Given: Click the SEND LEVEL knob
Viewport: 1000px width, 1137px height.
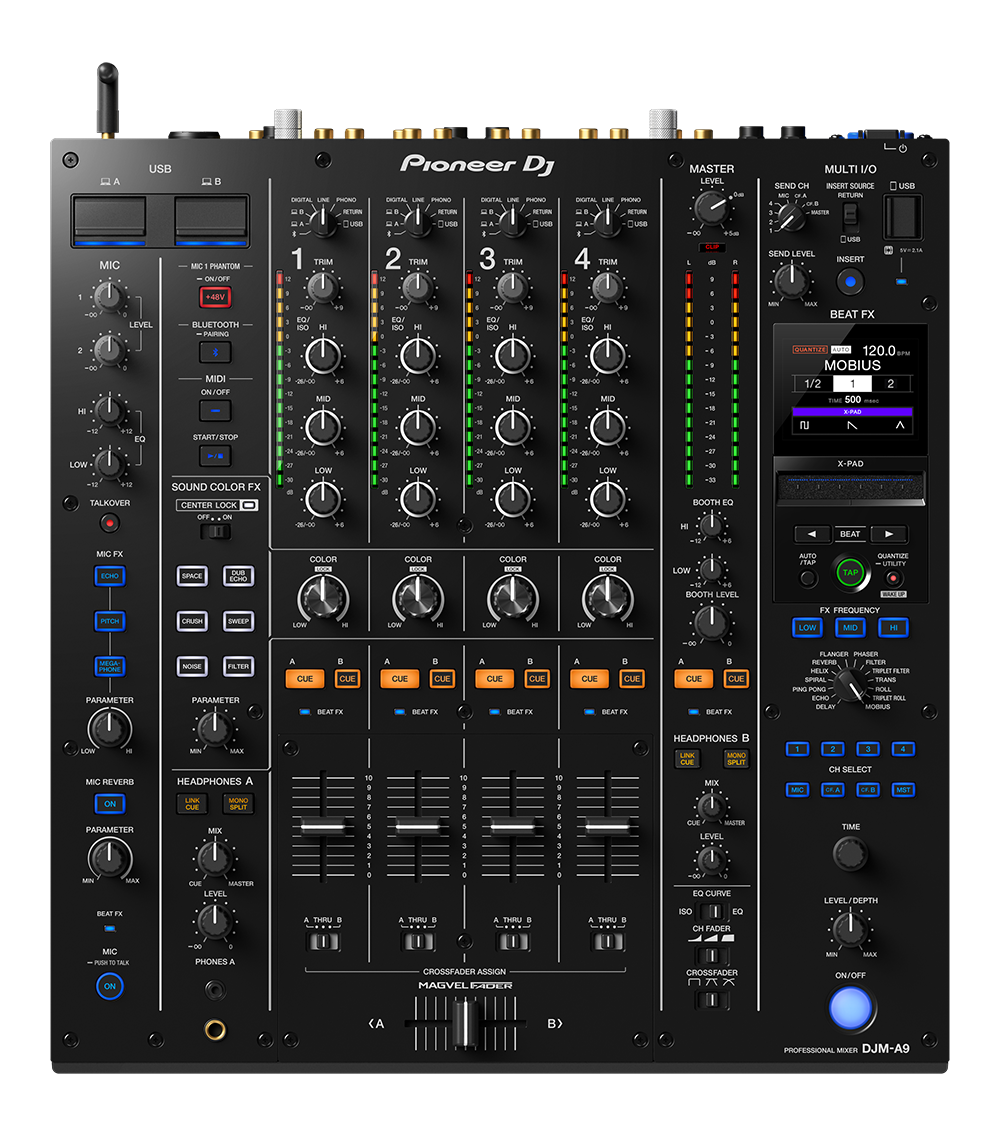Looking at the screenshot, I should coord(791,281).
